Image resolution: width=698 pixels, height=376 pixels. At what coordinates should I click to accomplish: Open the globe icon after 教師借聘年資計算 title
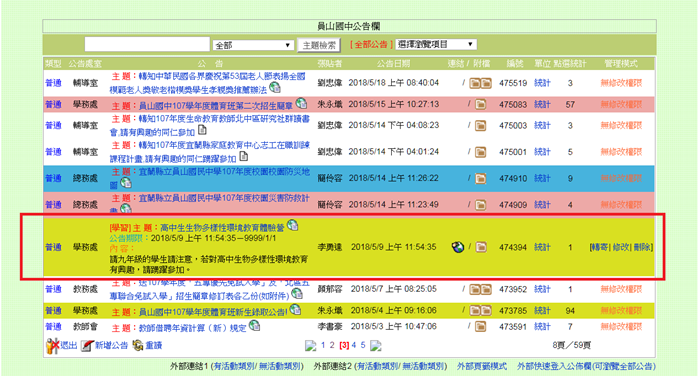click(x=254, y=326)
